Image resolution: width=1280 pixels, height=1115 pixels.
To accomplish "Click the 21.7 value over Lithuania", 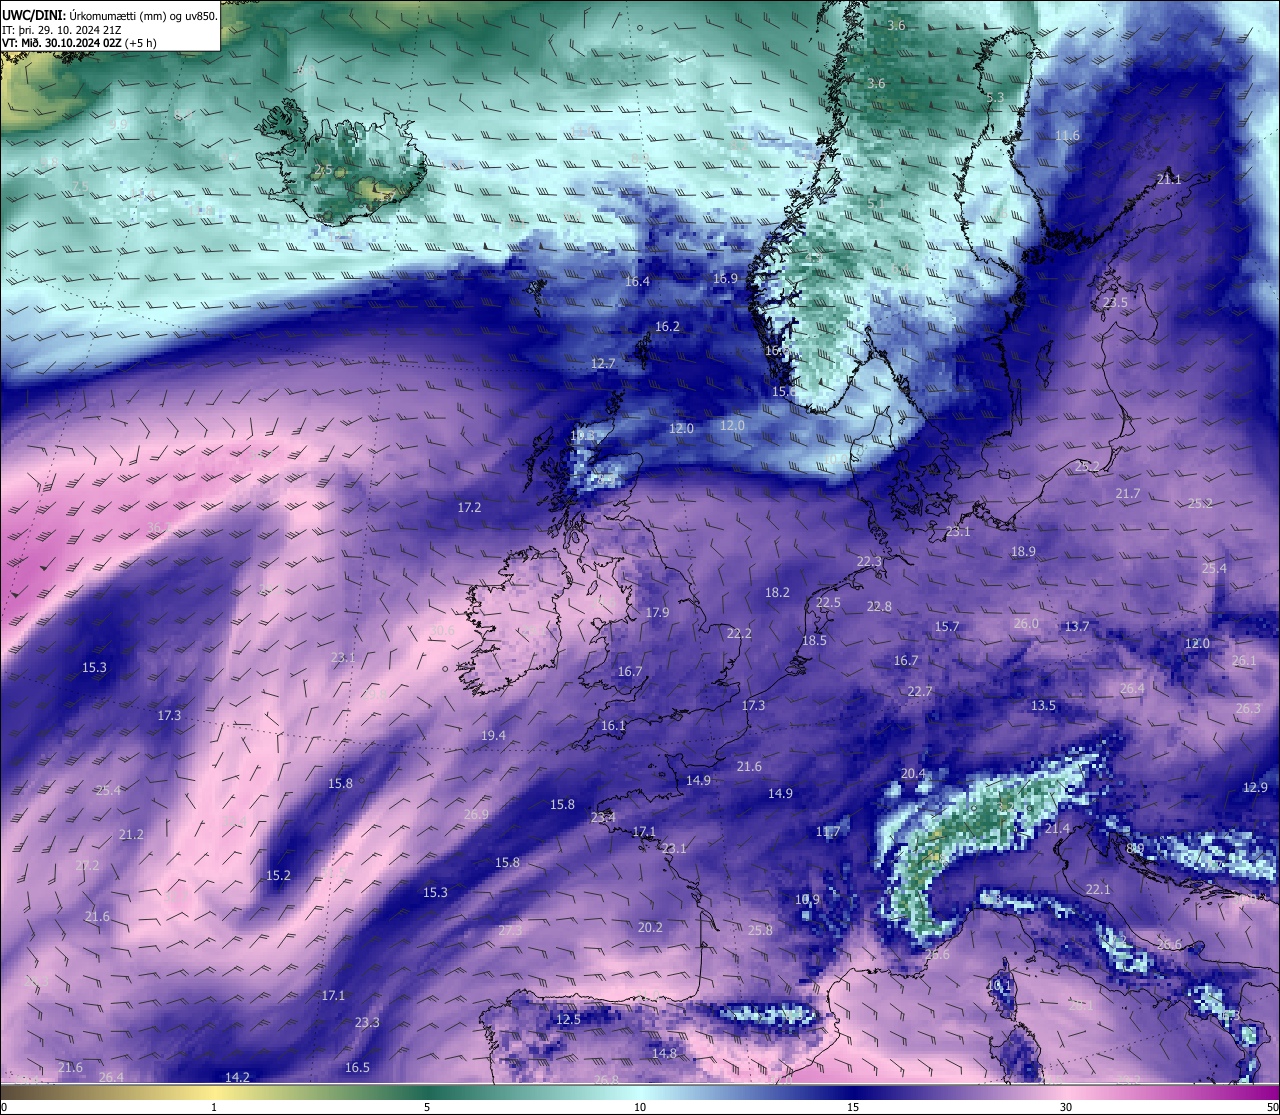I will pos(1128,493).
